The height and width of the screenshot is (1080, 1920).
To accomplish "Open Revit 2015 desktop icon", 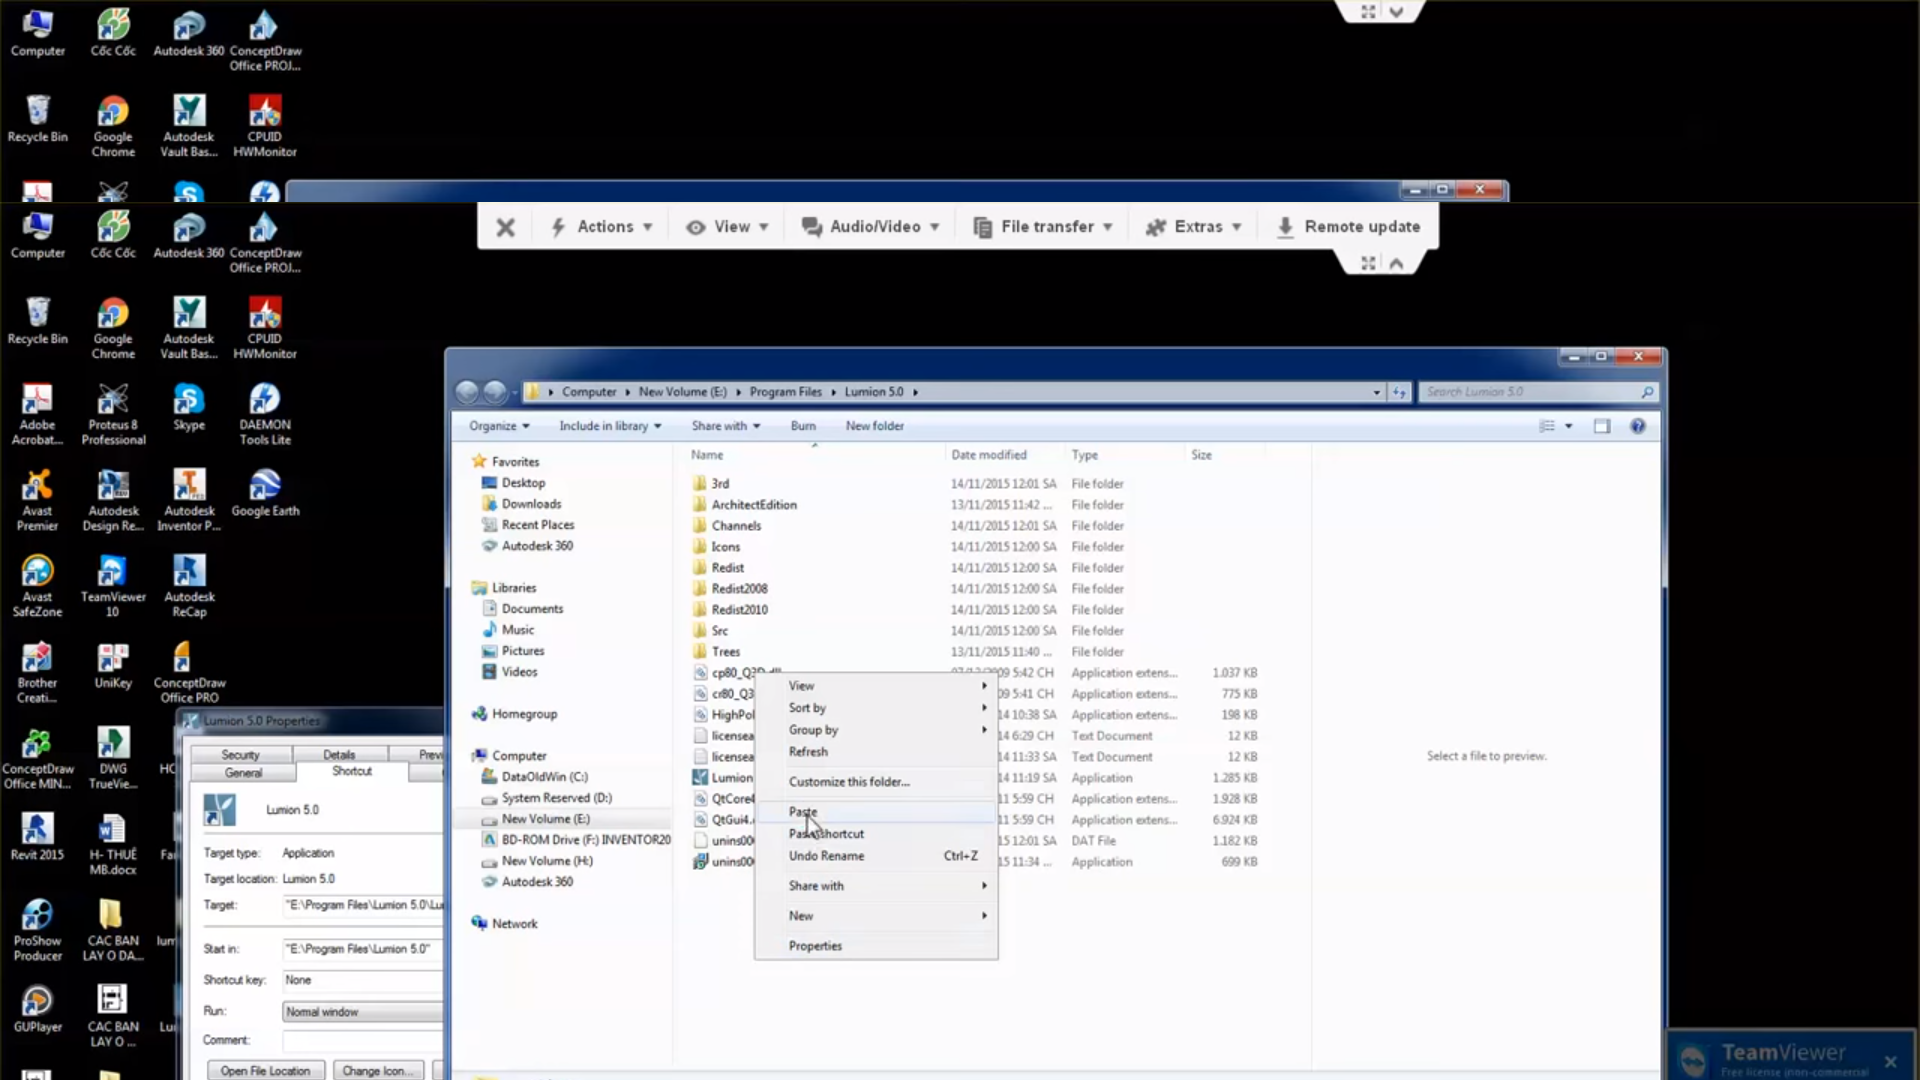I will point(37,832).
